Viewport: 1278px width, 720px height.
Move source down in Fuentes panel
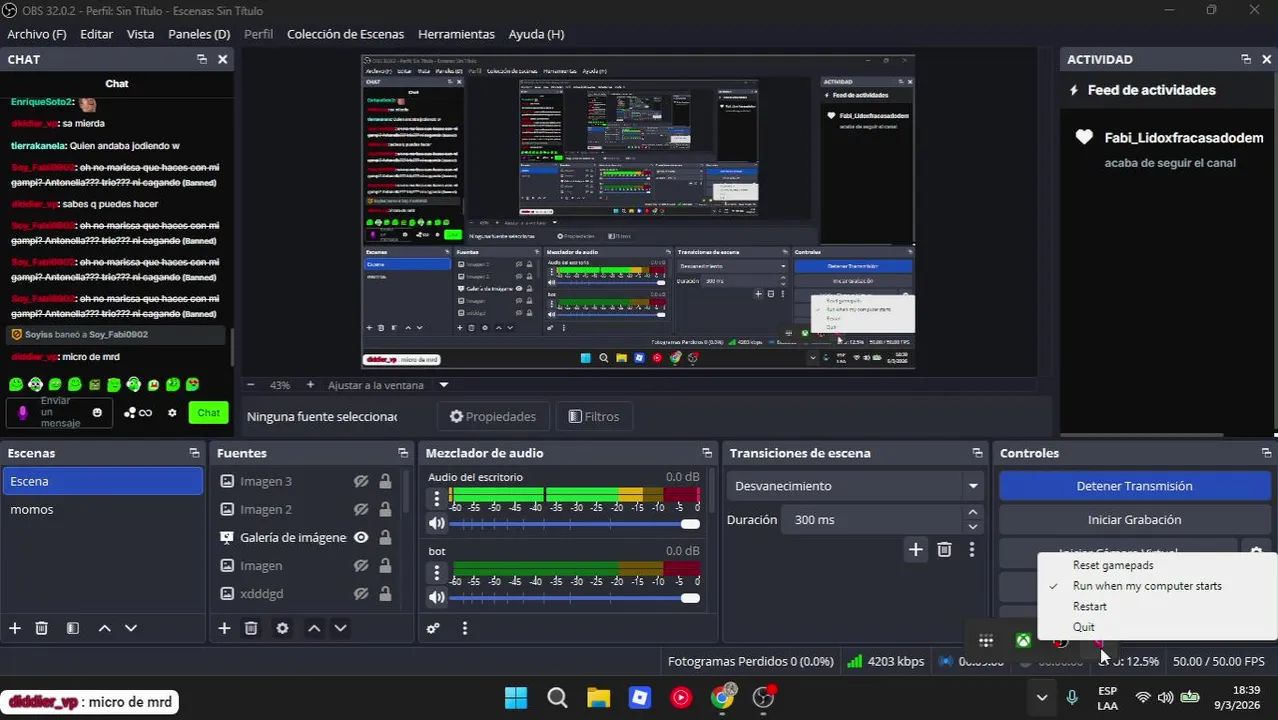[340, 628]
